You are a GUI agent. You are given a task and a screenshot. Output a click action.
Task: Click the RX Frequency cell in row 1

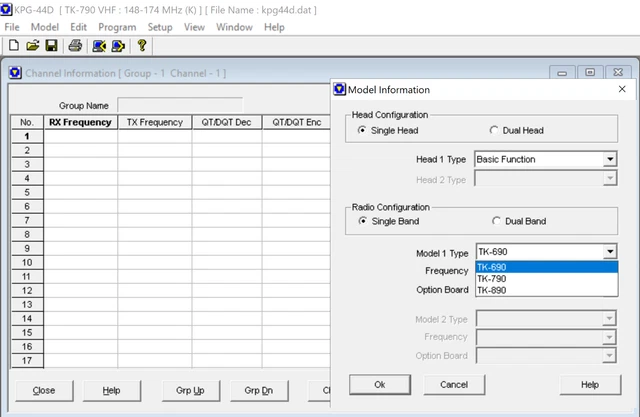click(x=80, y=136)
